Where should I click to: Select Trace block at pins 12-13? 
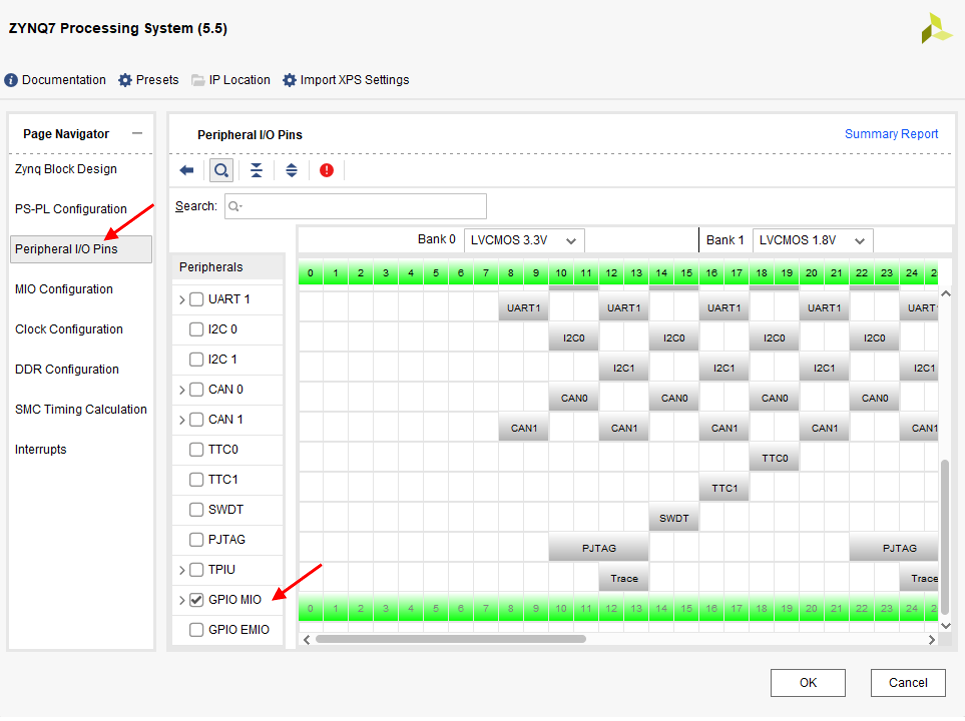tap(624, 578)
